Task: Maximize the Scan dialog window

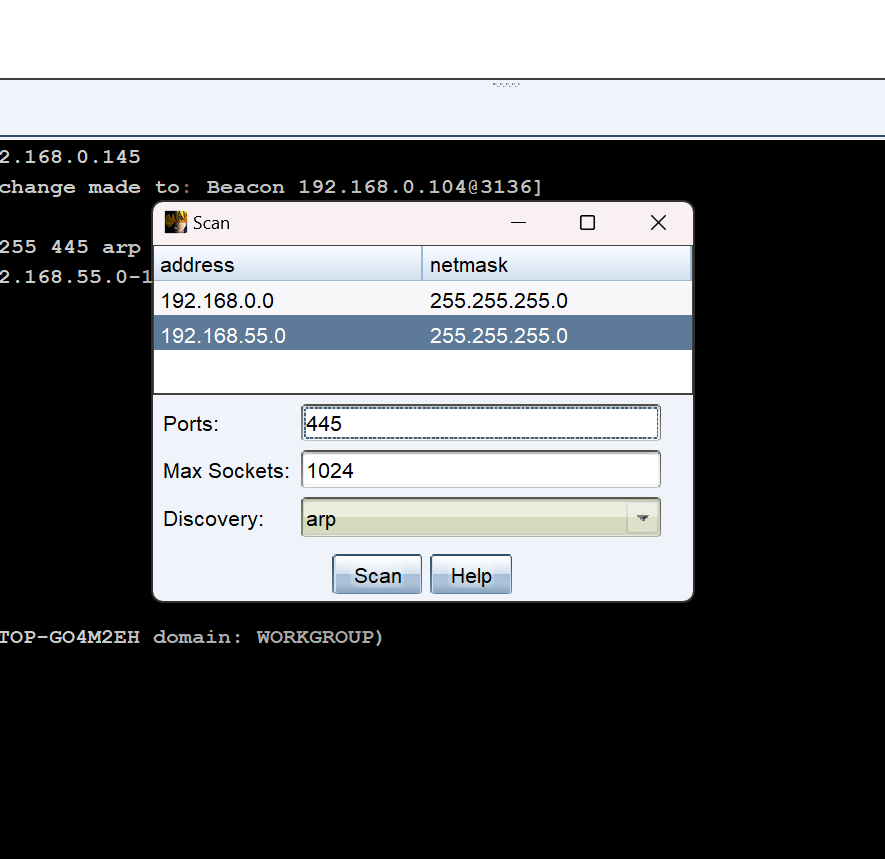Action: tap(588, 223)
